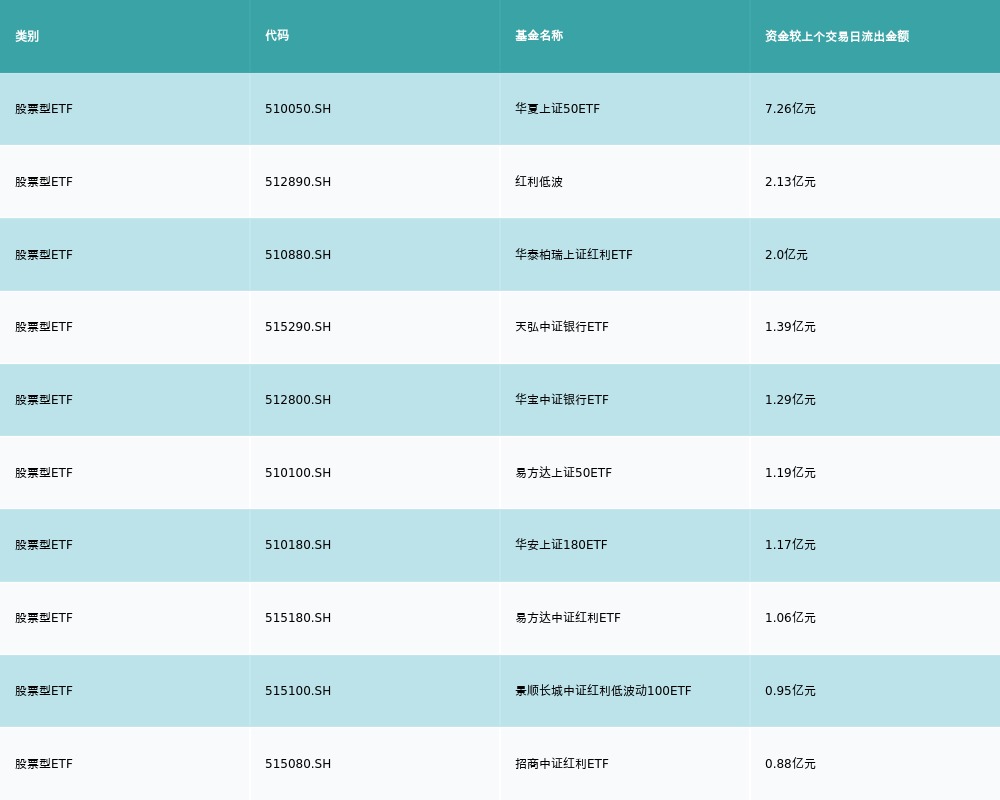Select code 515290.SH
The image size is (1000, 800).
tap(298, 327)
